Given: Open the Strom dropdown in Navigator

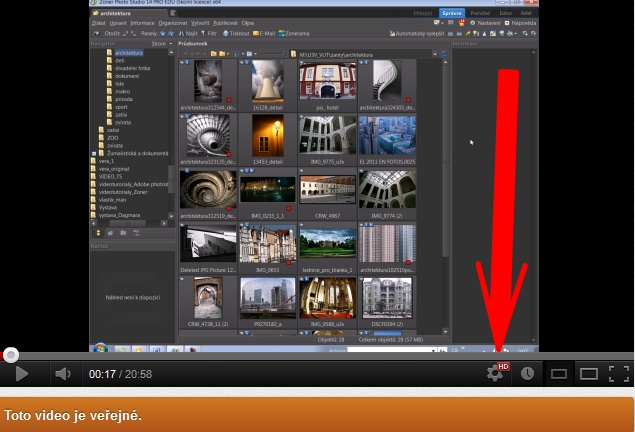Looking at the screenshot, I should pos(160,44).
